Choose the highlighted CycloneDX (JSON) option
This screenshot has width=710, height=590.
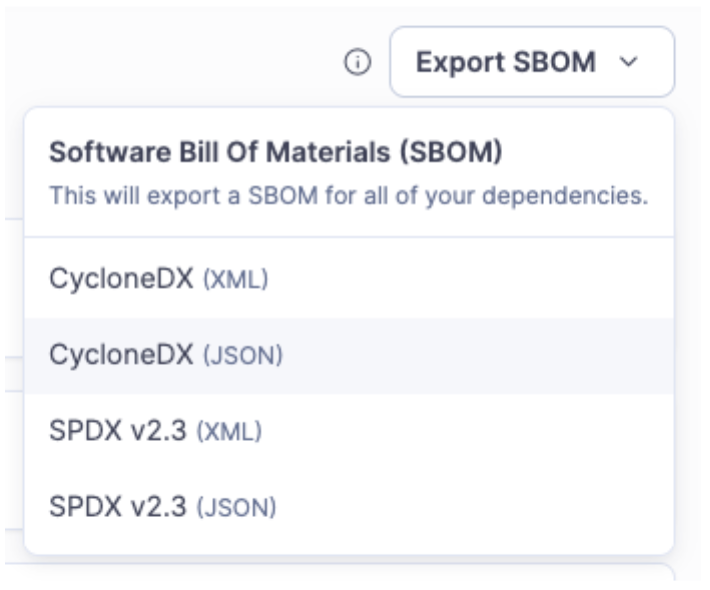tap(166, 355)
